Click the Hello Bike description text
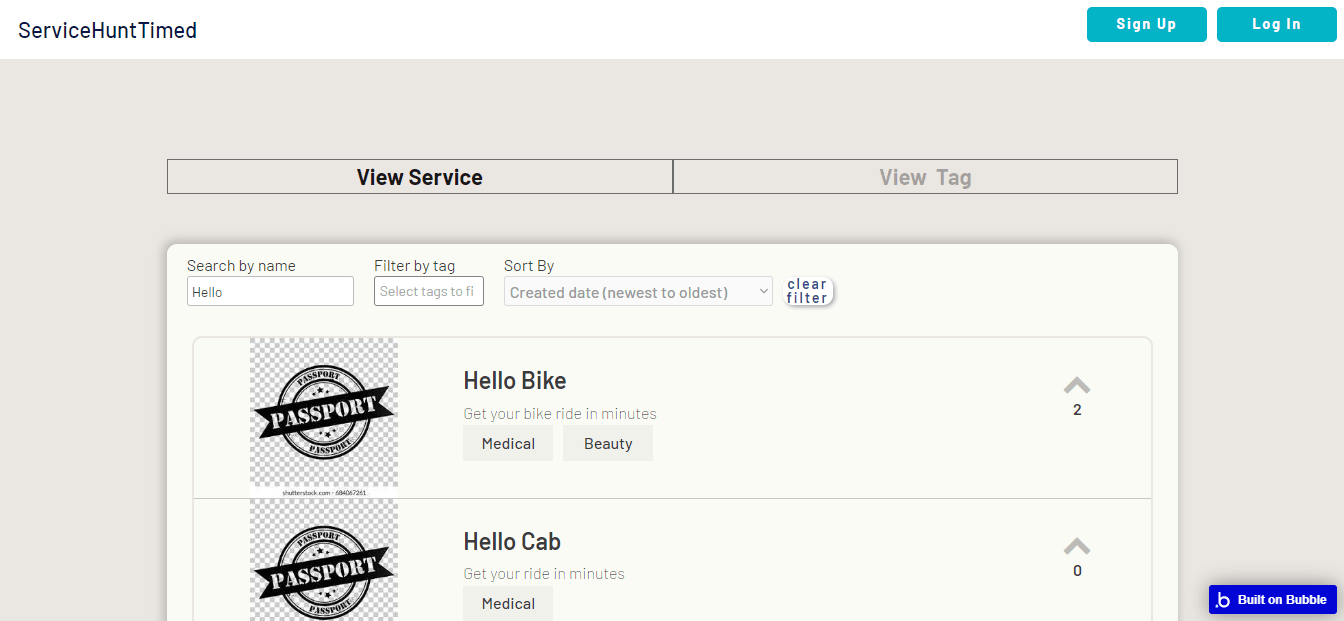Viewport: 1344px width, 621px height. click(559, 414)
